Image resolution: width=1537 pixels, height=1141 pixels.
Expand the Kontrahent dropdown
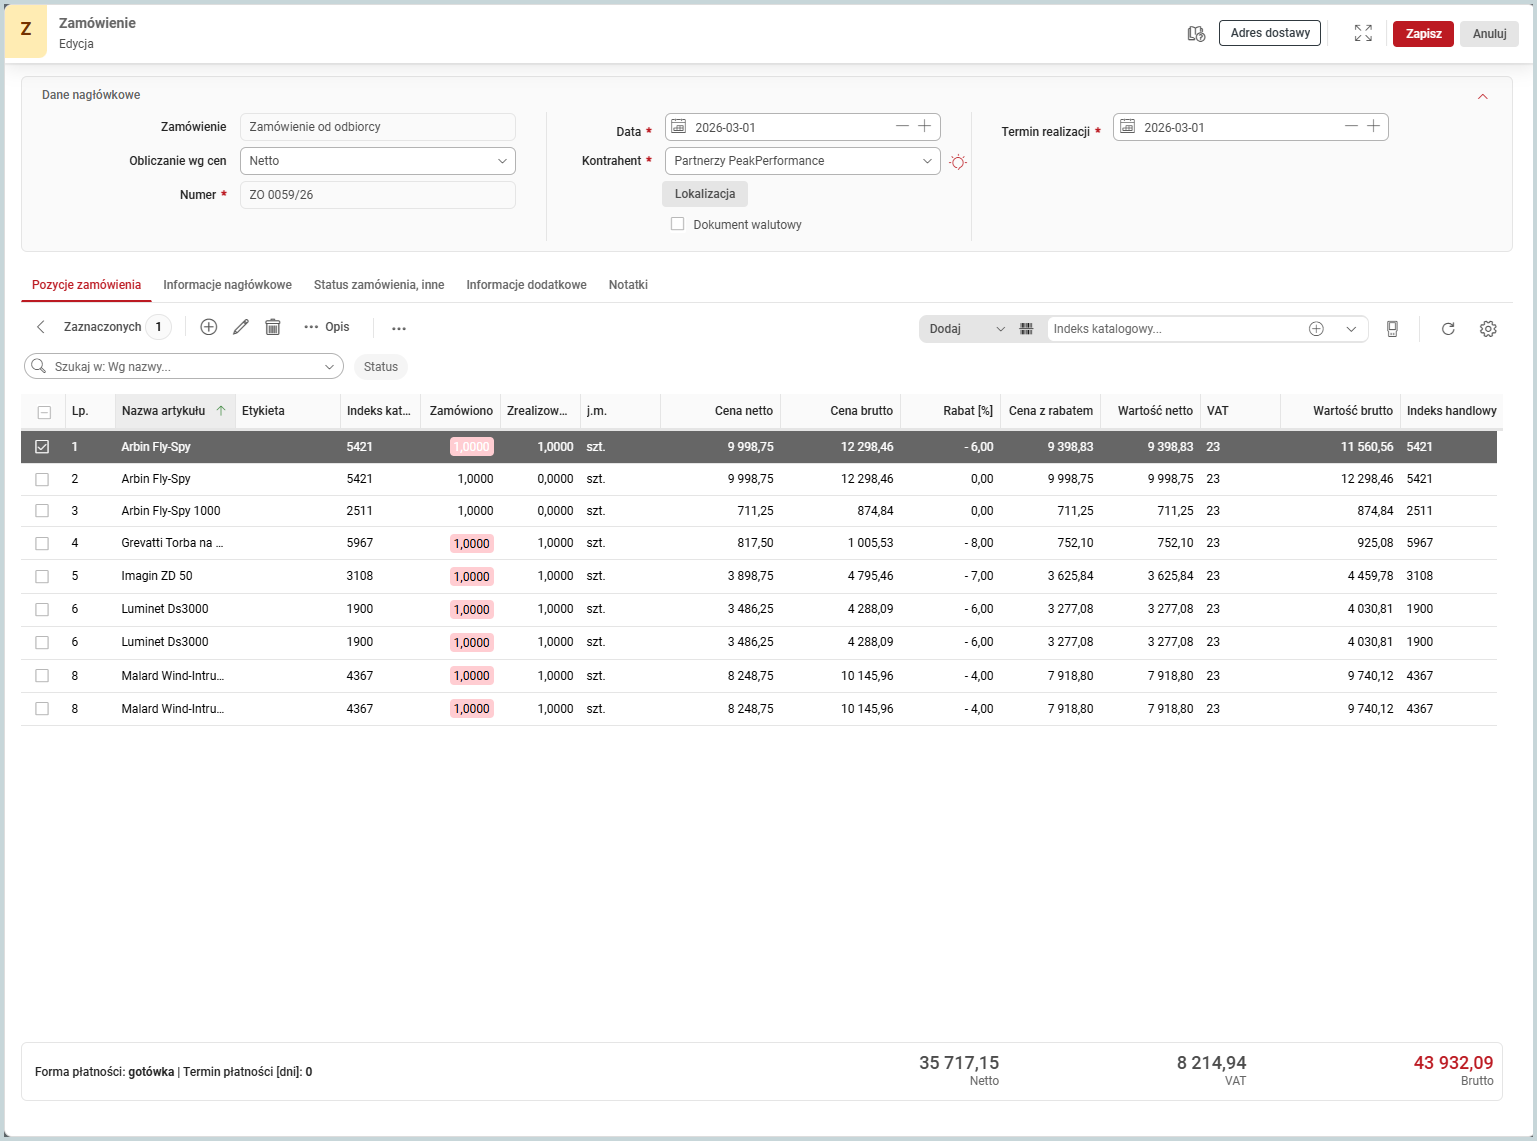click(x=803, y=161)
